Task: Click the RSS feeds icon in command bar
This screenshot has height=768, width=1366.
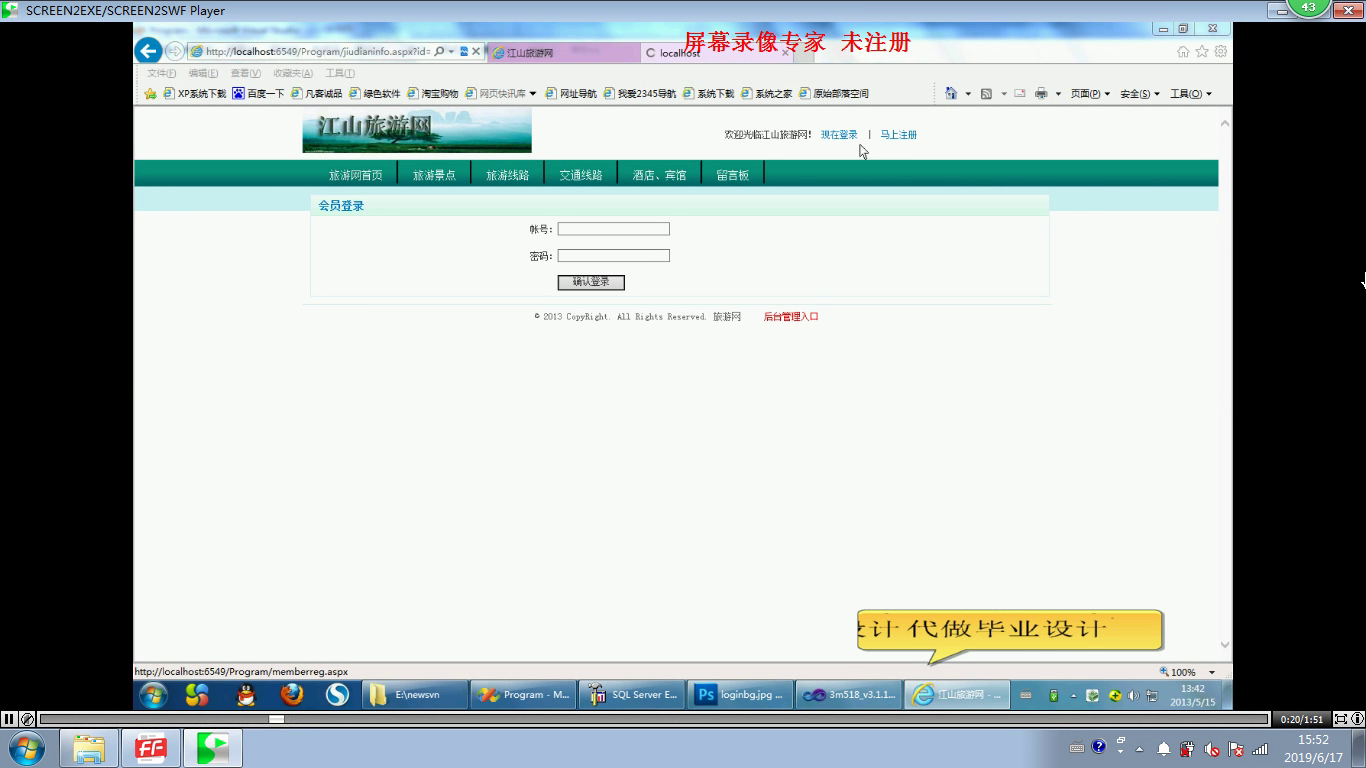Action: pos(986,93)
